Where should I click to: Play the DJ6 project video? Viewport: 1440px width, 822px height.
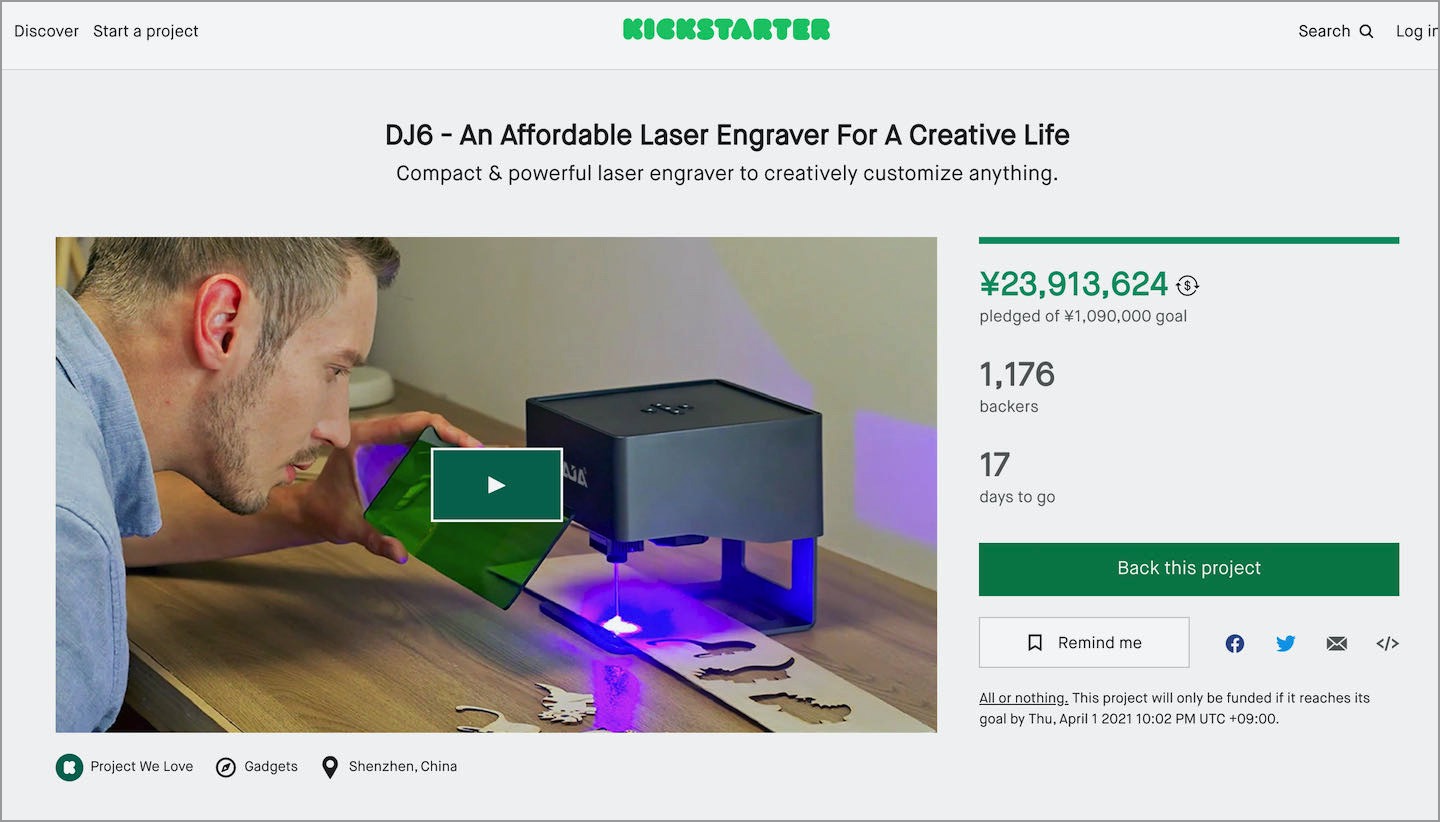pyautogui.click(x=496, y=485)
